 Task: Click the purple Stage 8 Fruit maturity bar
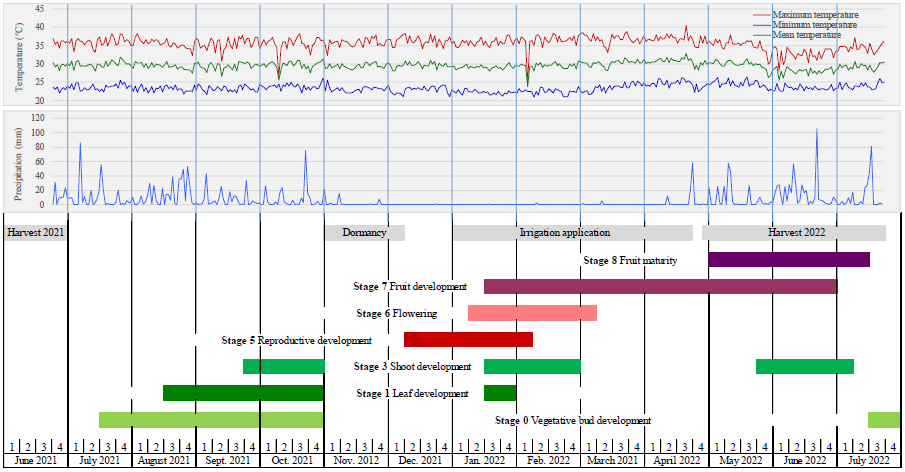(x=788, y=260)
